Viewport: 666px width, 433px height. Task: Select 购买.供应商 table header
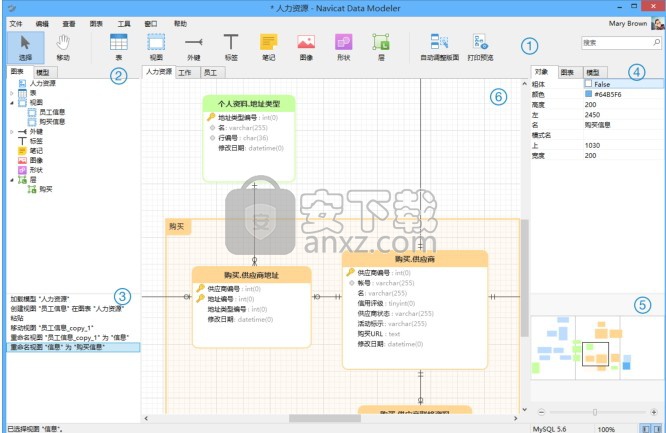point(415,259)
